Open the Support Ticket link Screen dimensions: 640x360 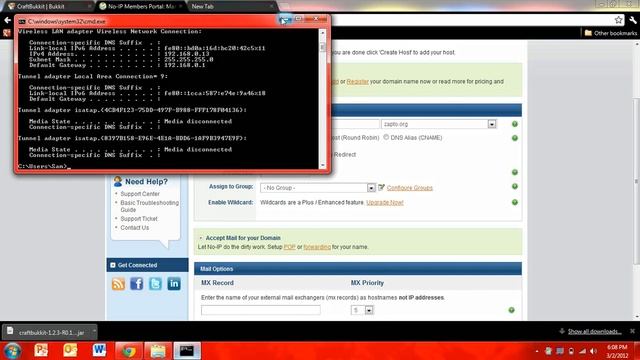pos(139,219)
